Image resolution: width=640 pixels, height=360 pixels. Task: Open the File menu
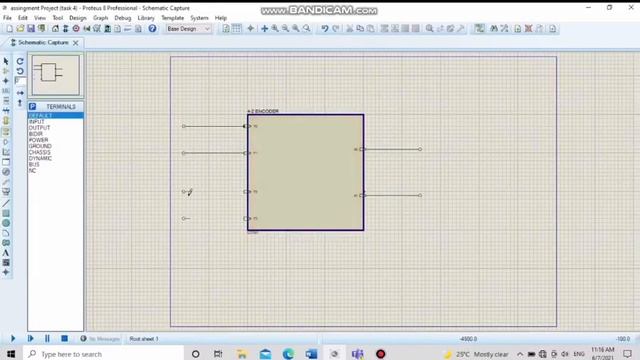7,18
